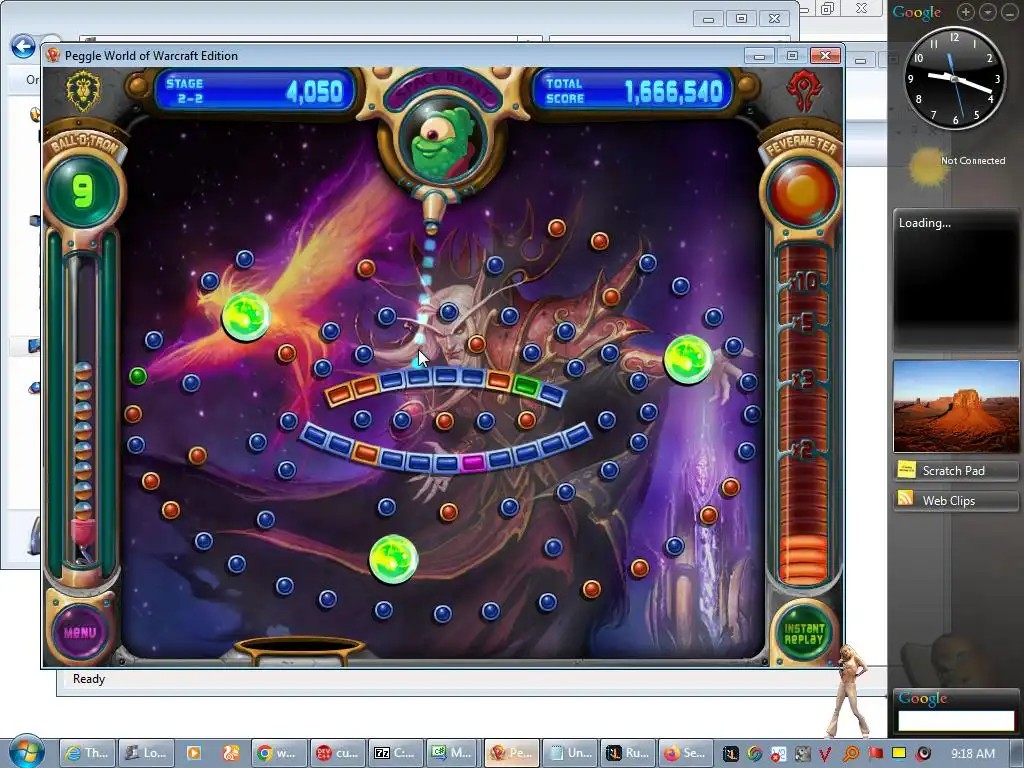
Task: Expand the Web Clips gadget
Action: click(956, 500)
